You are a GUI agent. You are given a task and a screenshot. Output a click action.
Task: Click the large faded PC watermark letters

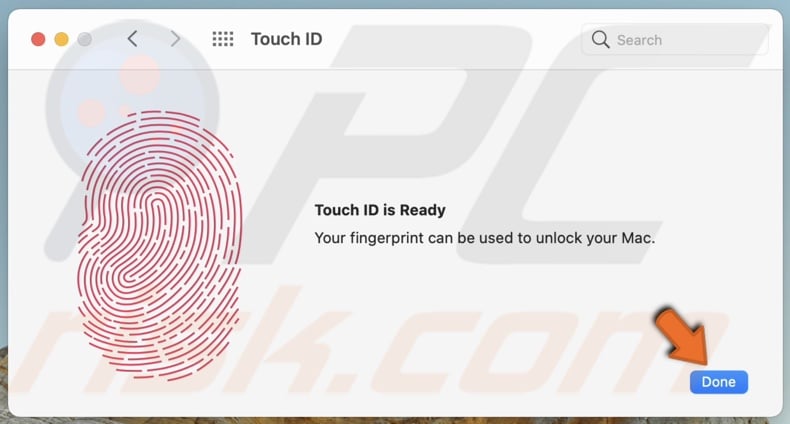453,146
